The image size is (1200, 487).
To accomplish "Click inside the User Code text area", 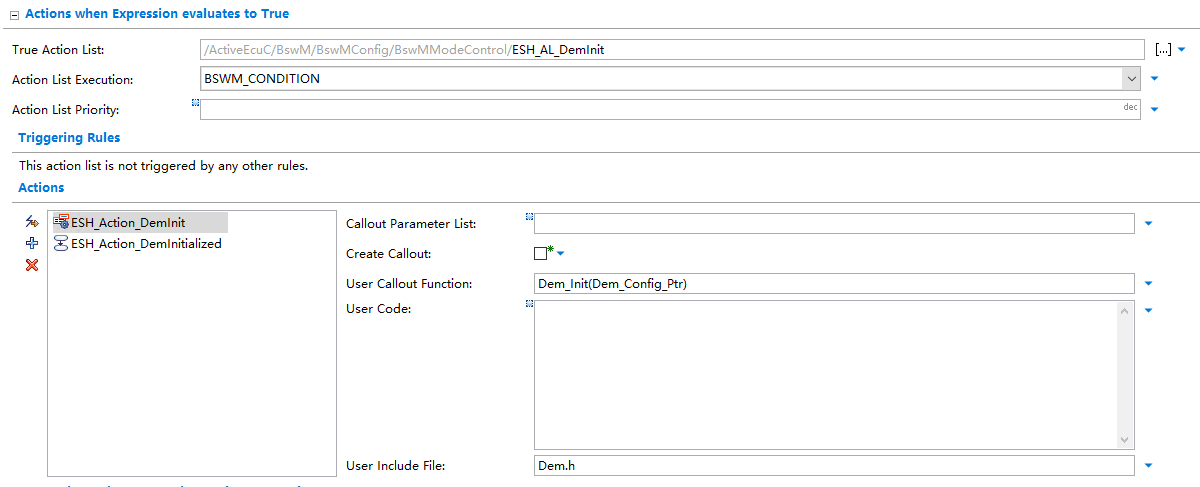I will [x=826, y=375].
